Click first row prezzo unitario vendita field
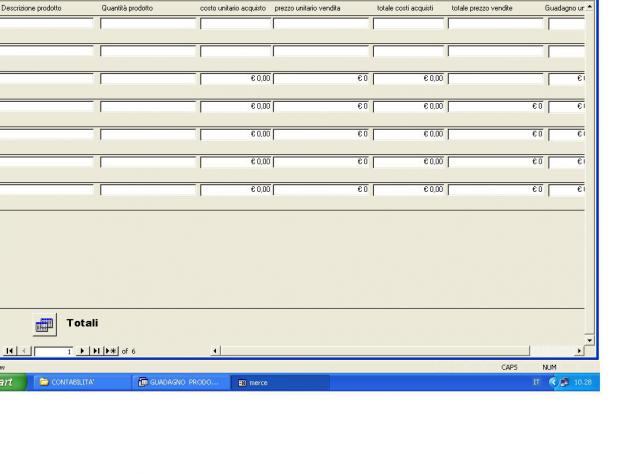Viewport: 632px width, 474px height. (321, 24)
